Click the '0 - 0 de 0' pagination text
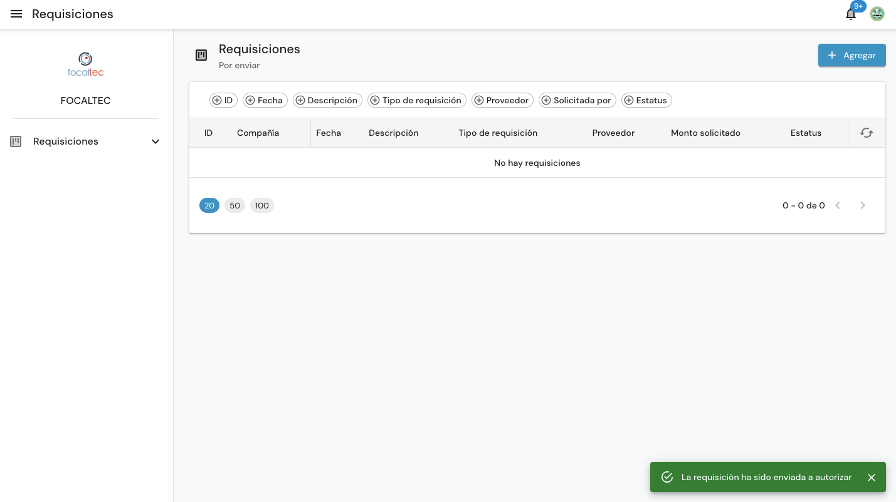This screenshot has width=896, height=502. [803, 205]
